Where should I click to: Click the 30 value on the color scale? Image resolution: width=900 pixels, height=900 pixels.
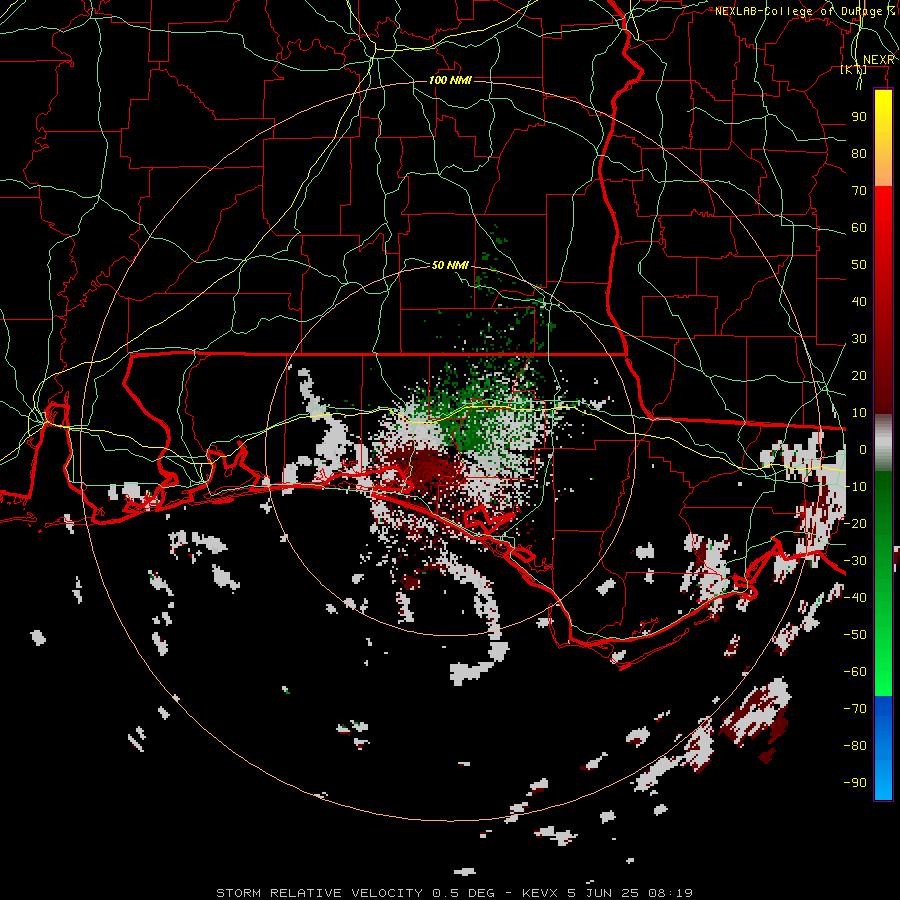click(859, 339)
